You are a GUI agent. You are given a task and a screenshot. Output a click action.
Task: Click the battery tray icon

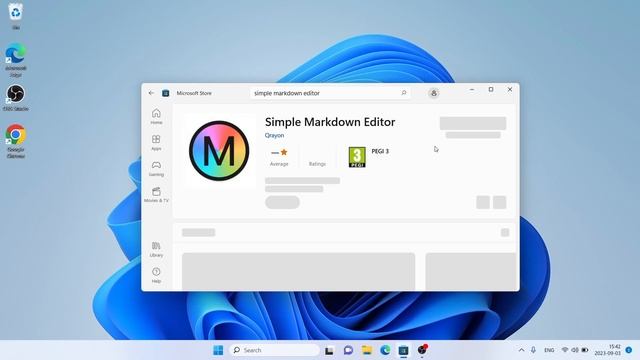[x=585, y=350]
